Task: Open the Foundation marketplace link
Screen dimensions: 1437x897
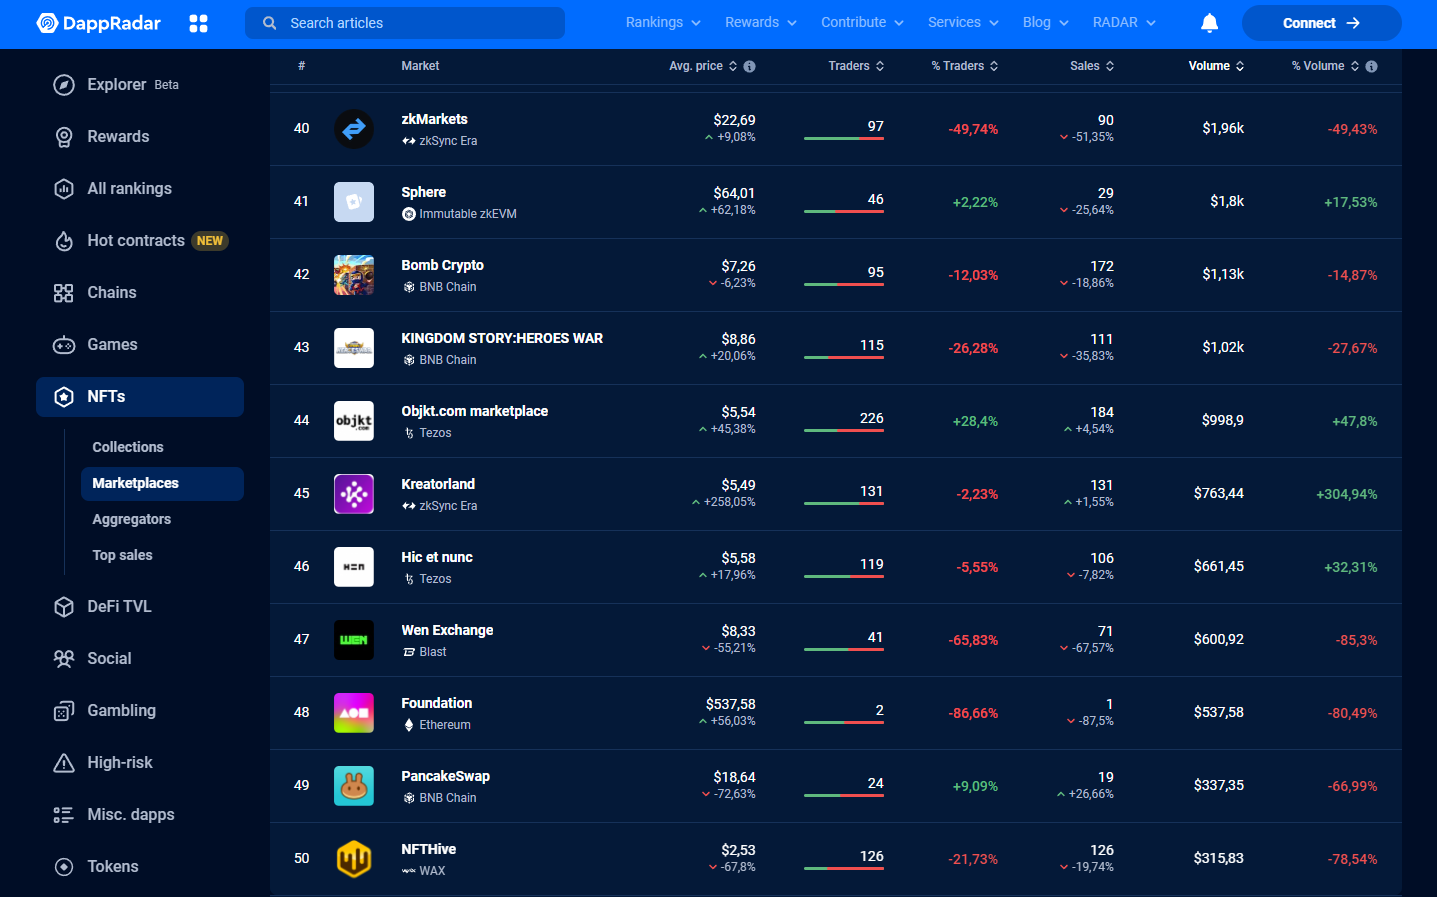Action: 437,703
